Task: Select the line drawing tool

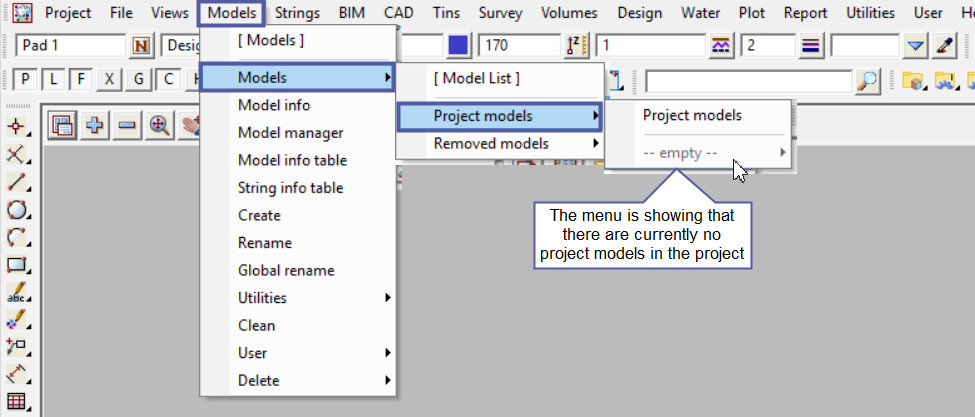Action: tap(17, 183)
